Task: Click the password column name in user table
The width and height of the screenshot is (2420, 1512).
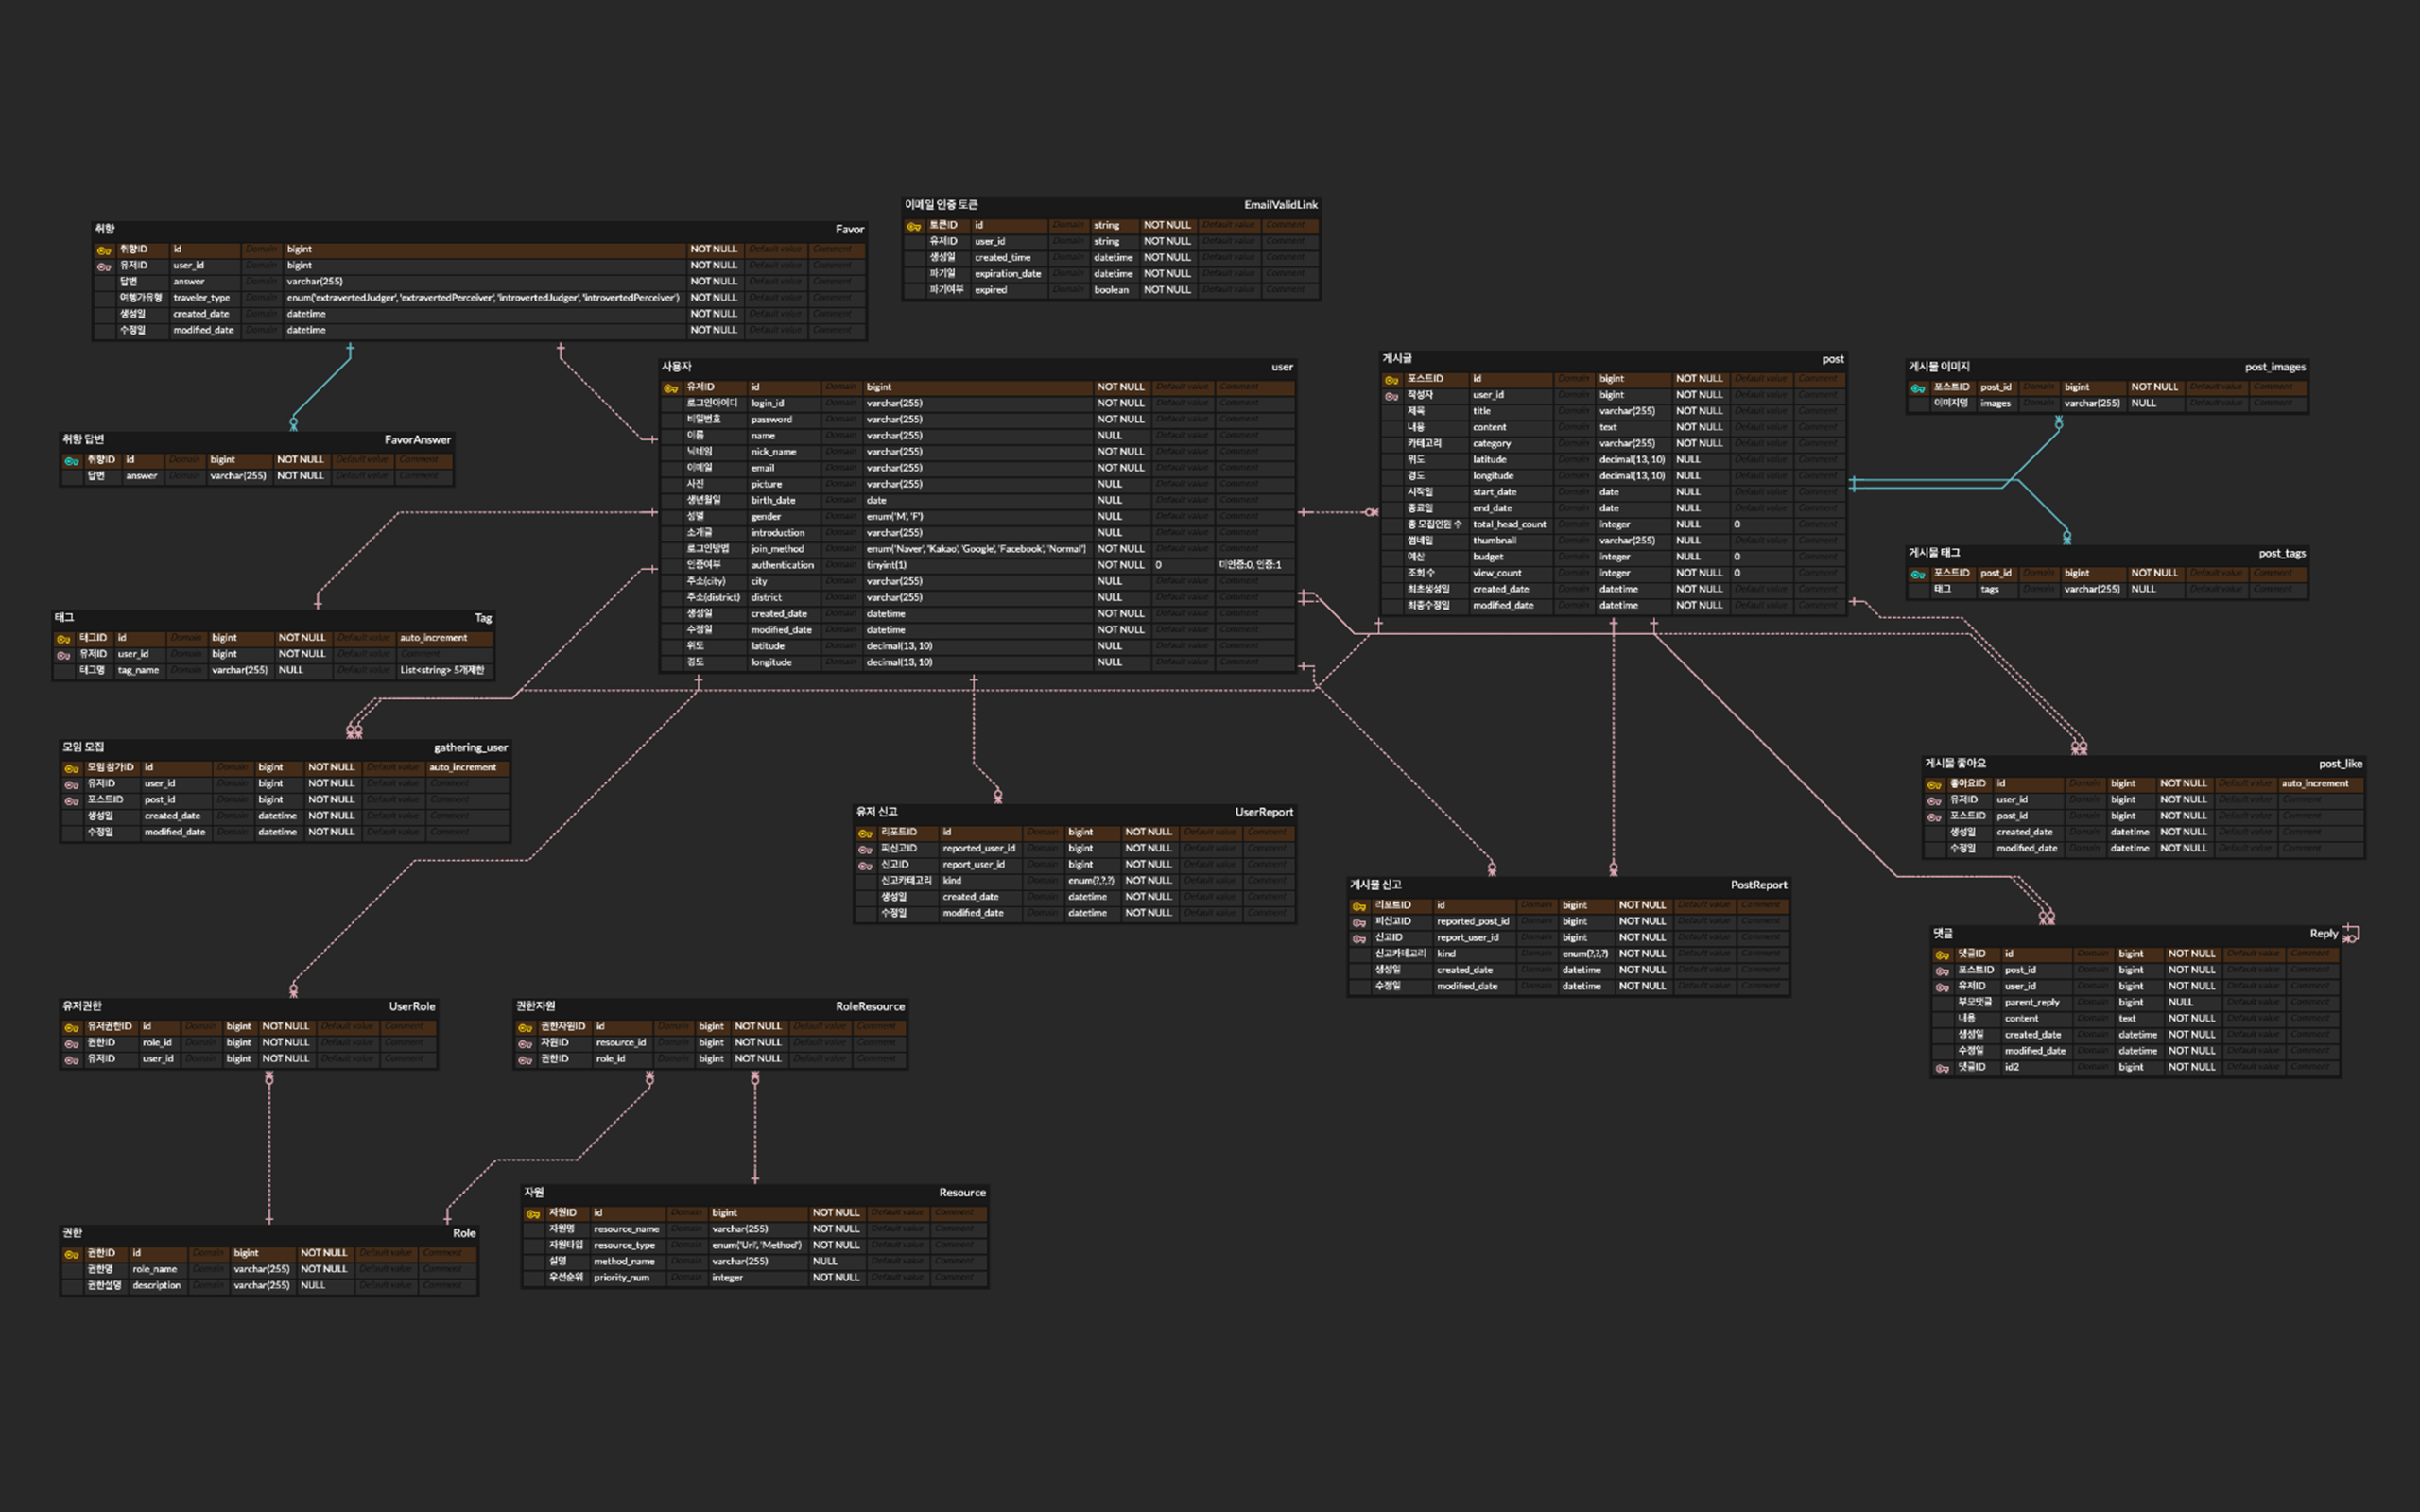Action: coord(771,420)
